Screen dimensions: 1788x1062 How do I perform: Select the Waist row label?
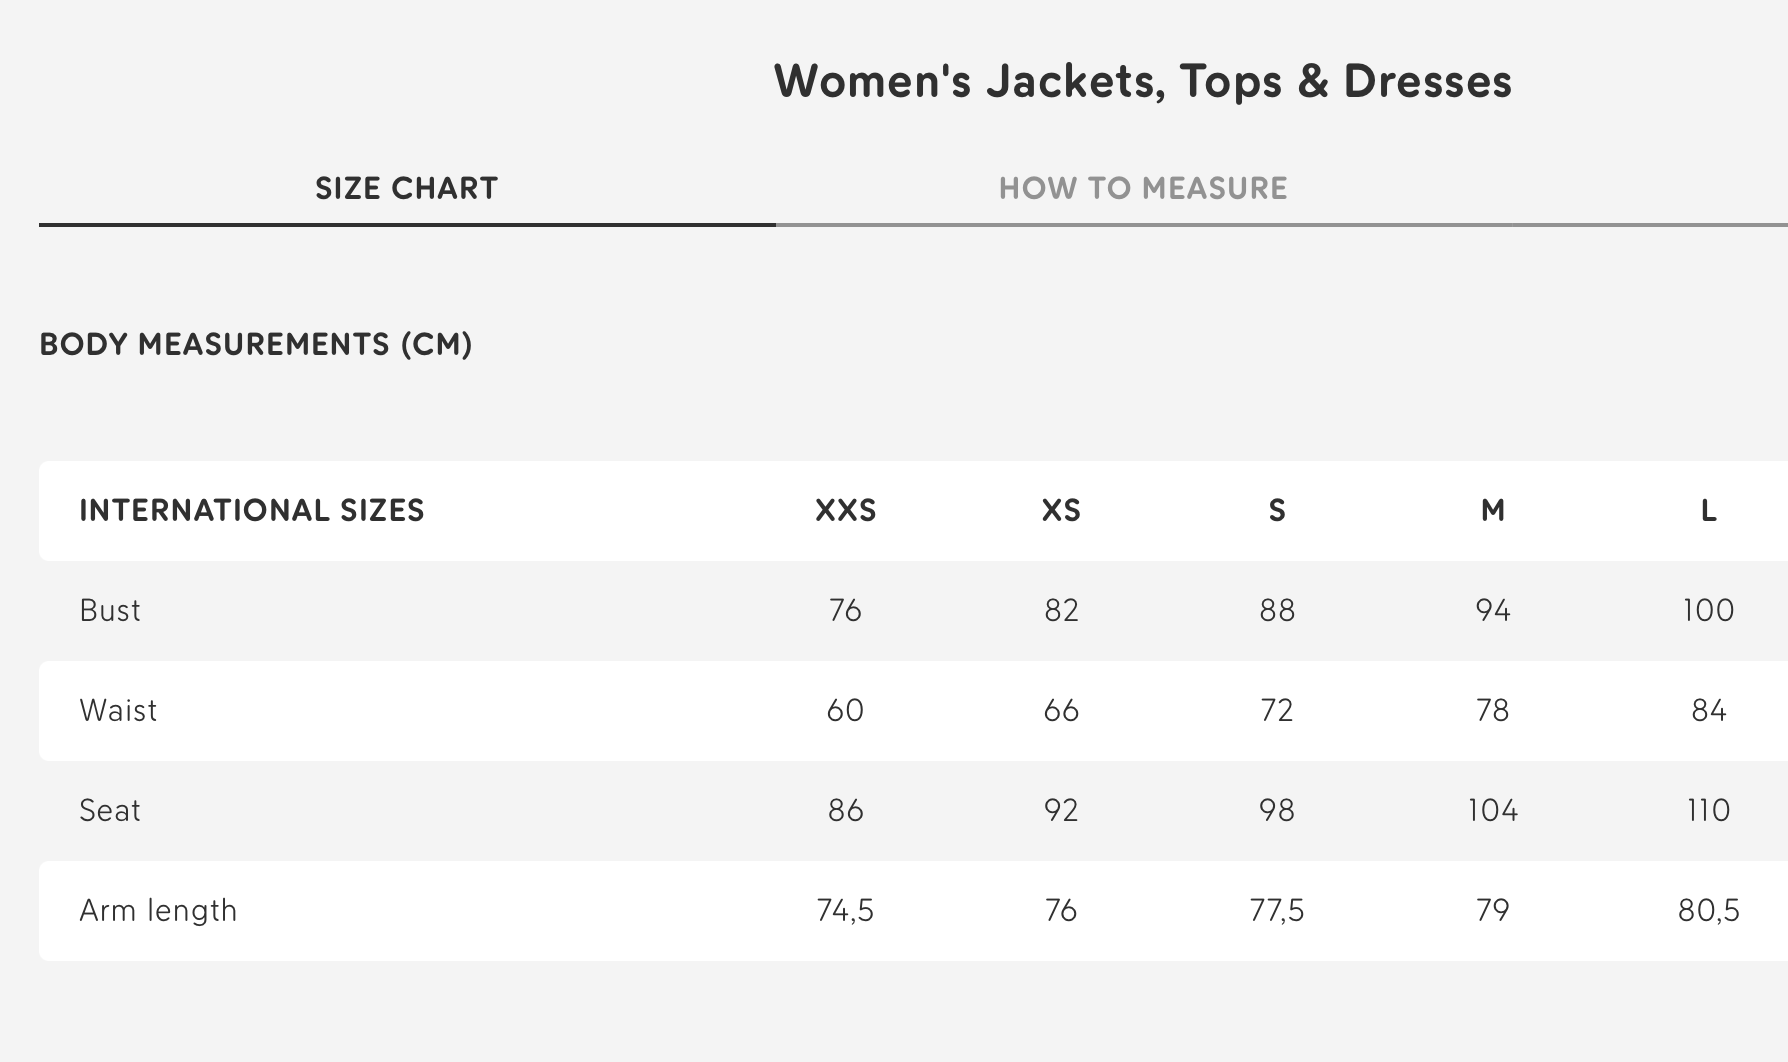click(x=118, y=710)
